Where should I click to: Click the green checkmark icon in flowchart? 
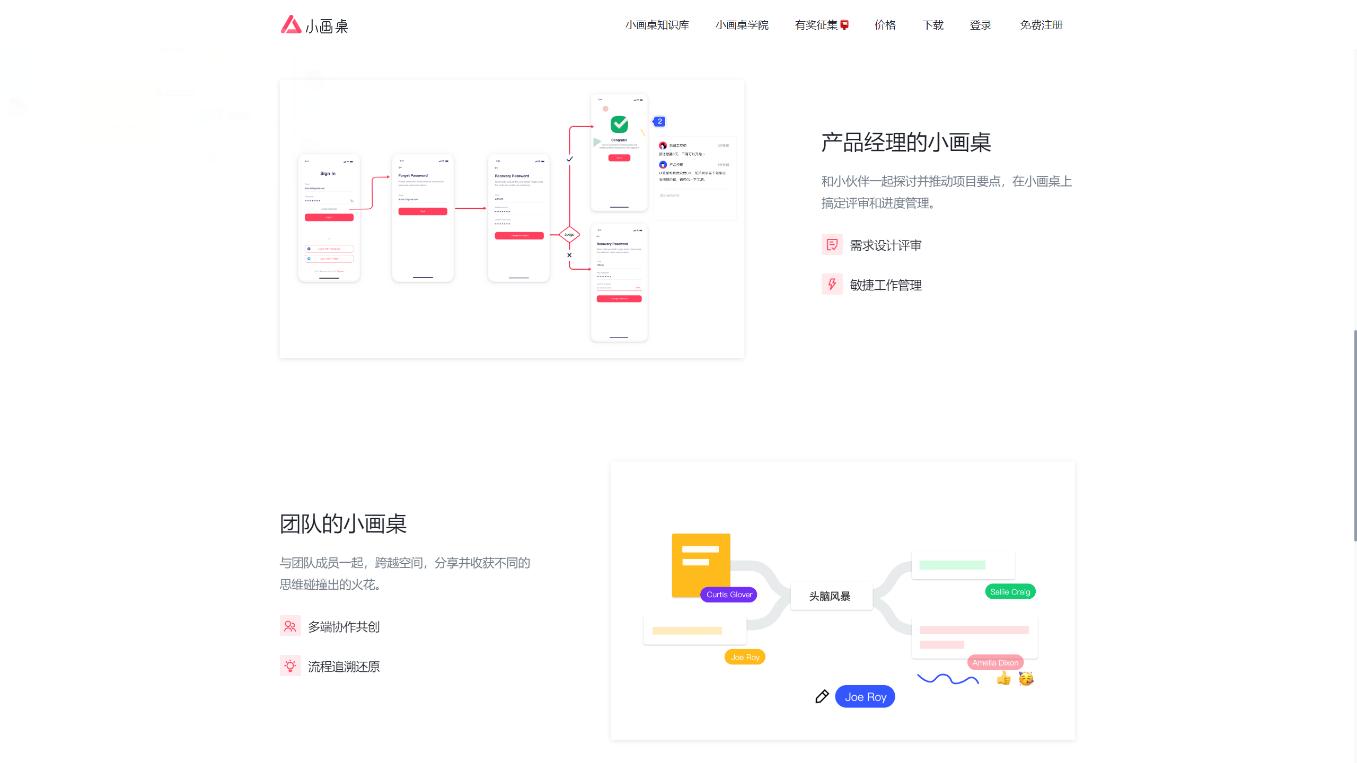tap(619, 124)
